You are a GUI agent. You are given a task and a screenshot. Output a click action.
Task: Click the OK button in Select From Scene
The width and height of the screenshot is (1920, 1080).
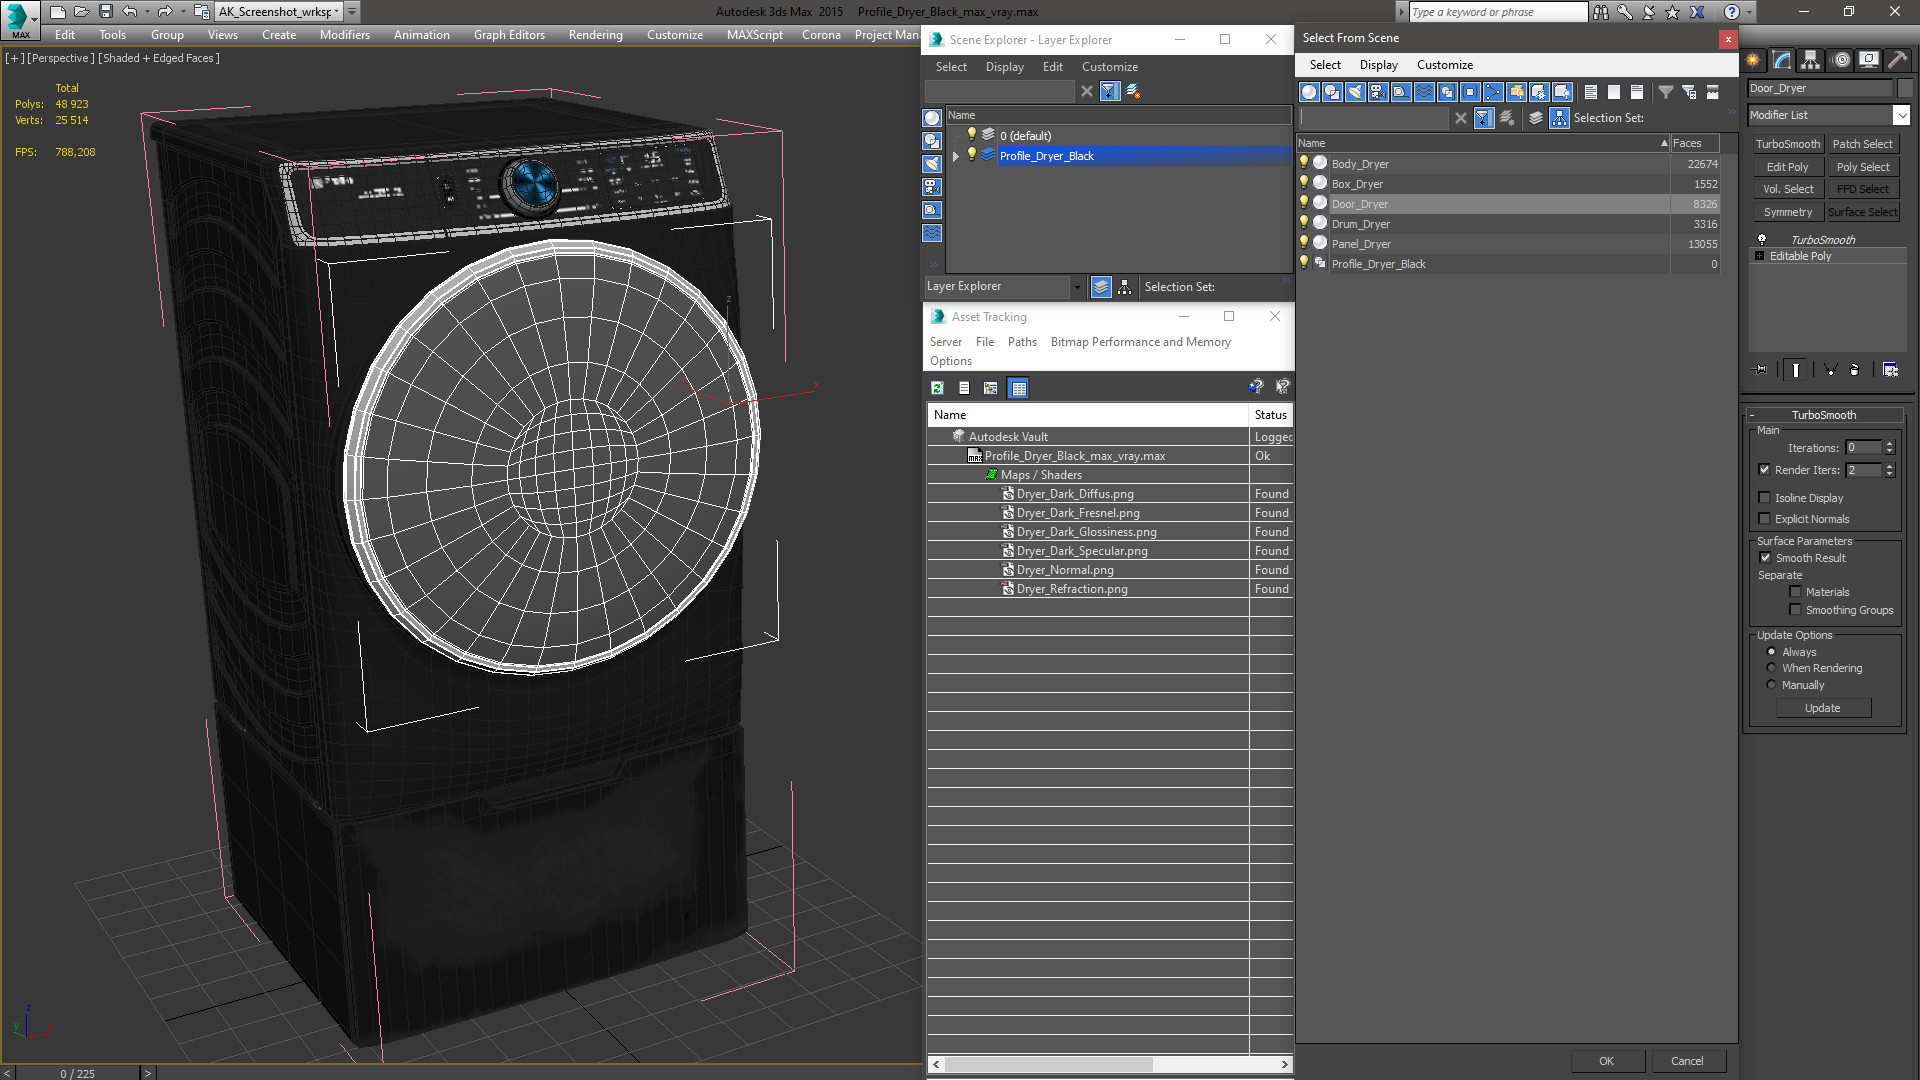[x=1606, y=1061]
